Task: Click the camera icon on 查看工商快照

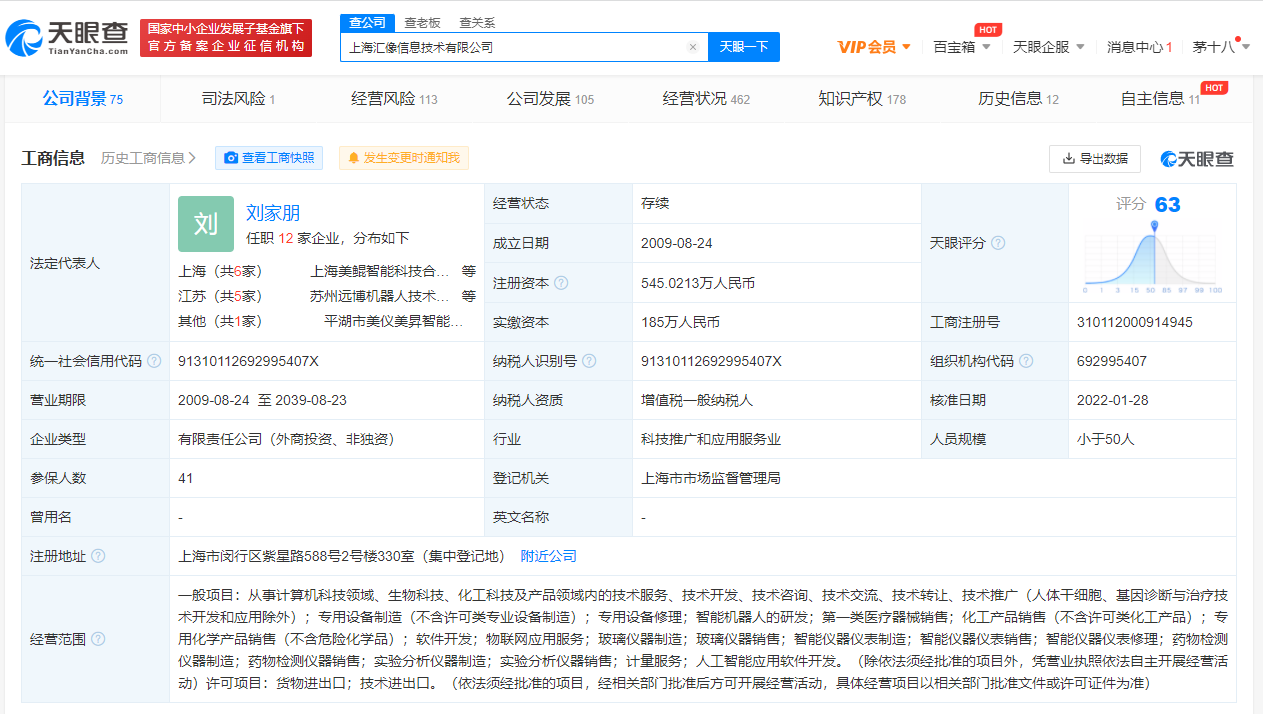Action: 230,158
